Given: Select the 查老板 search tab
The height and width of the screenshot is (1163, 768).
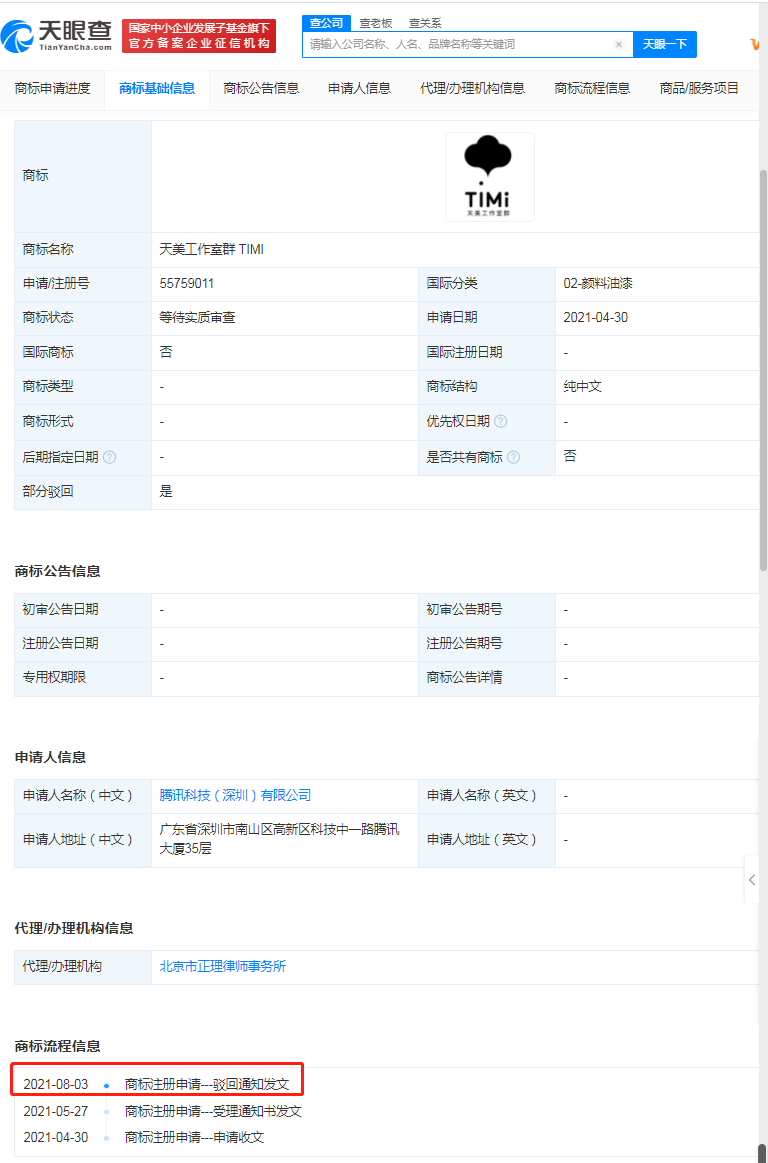Looking at the screenshot, I should (375, 23).
